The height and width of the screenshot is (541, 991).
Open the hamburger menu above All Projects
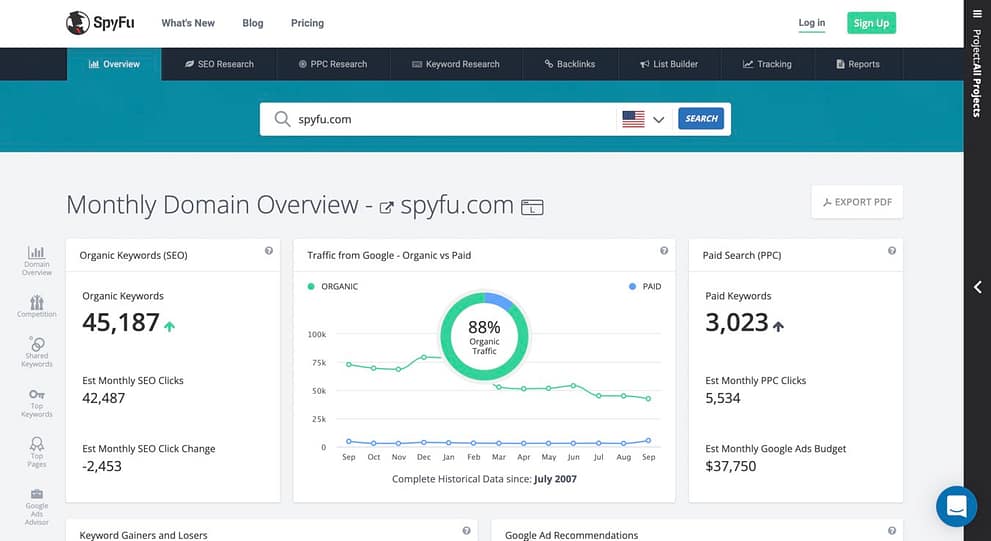tap(978, 14)
